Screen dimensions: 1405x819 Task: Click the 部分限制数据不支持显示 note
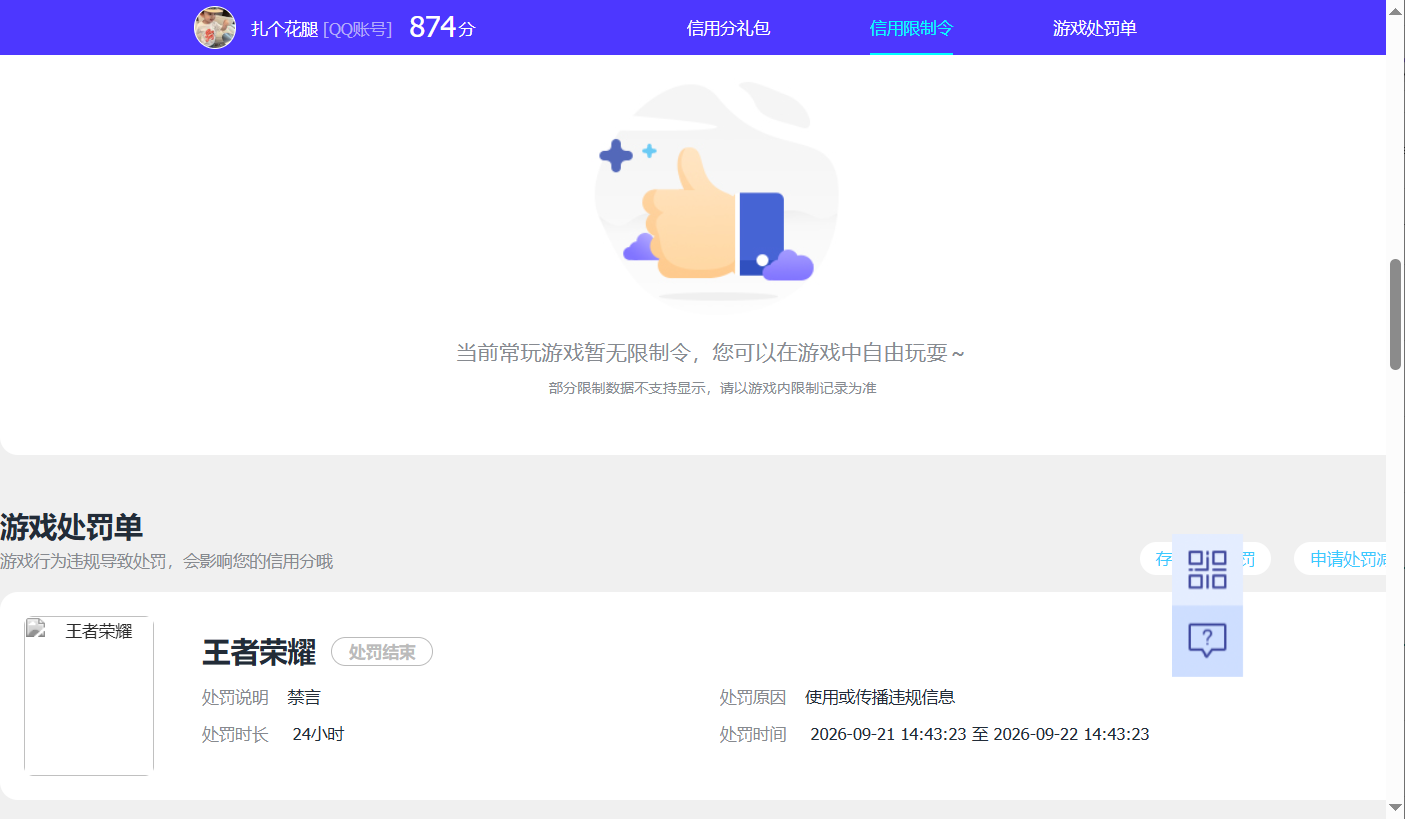coord(712,388)
